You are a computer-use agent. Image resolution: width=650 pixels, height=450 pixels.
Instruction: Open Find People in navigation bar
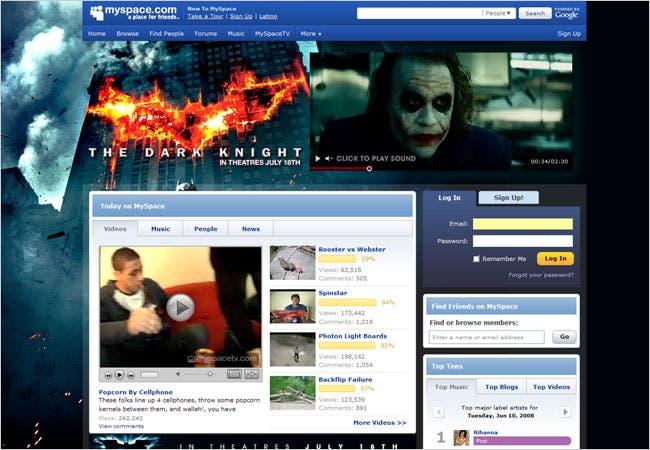click(x=167, y=34)
